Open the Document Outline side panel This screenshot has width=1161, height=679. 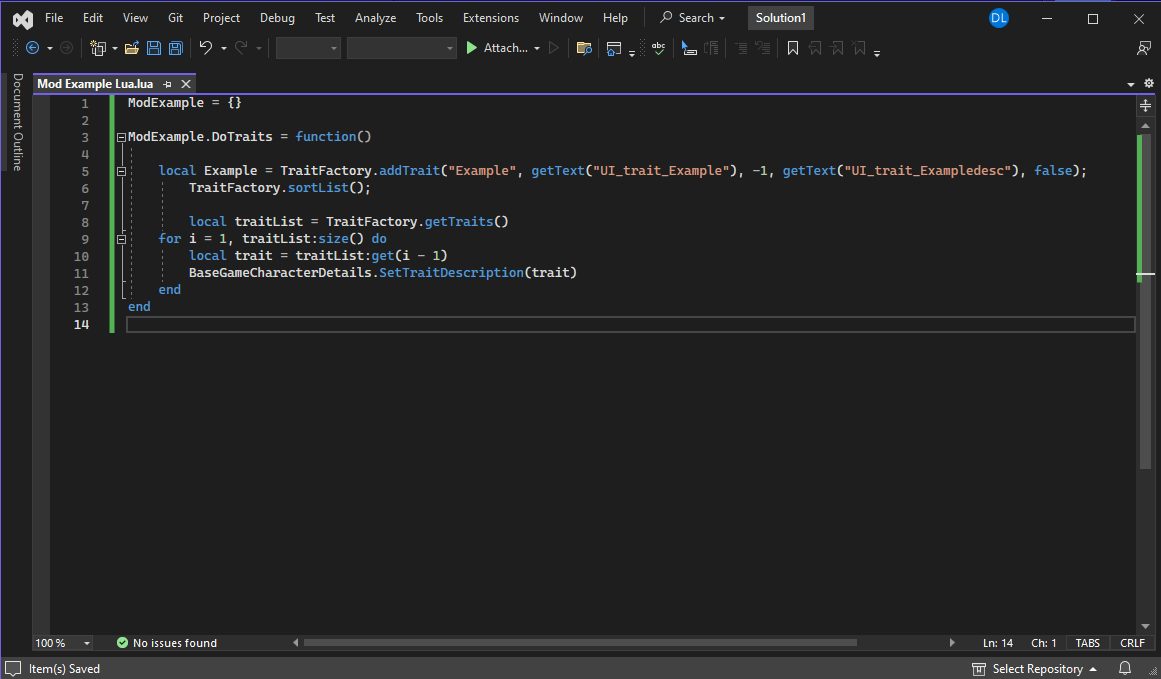(x=16, y=122)
